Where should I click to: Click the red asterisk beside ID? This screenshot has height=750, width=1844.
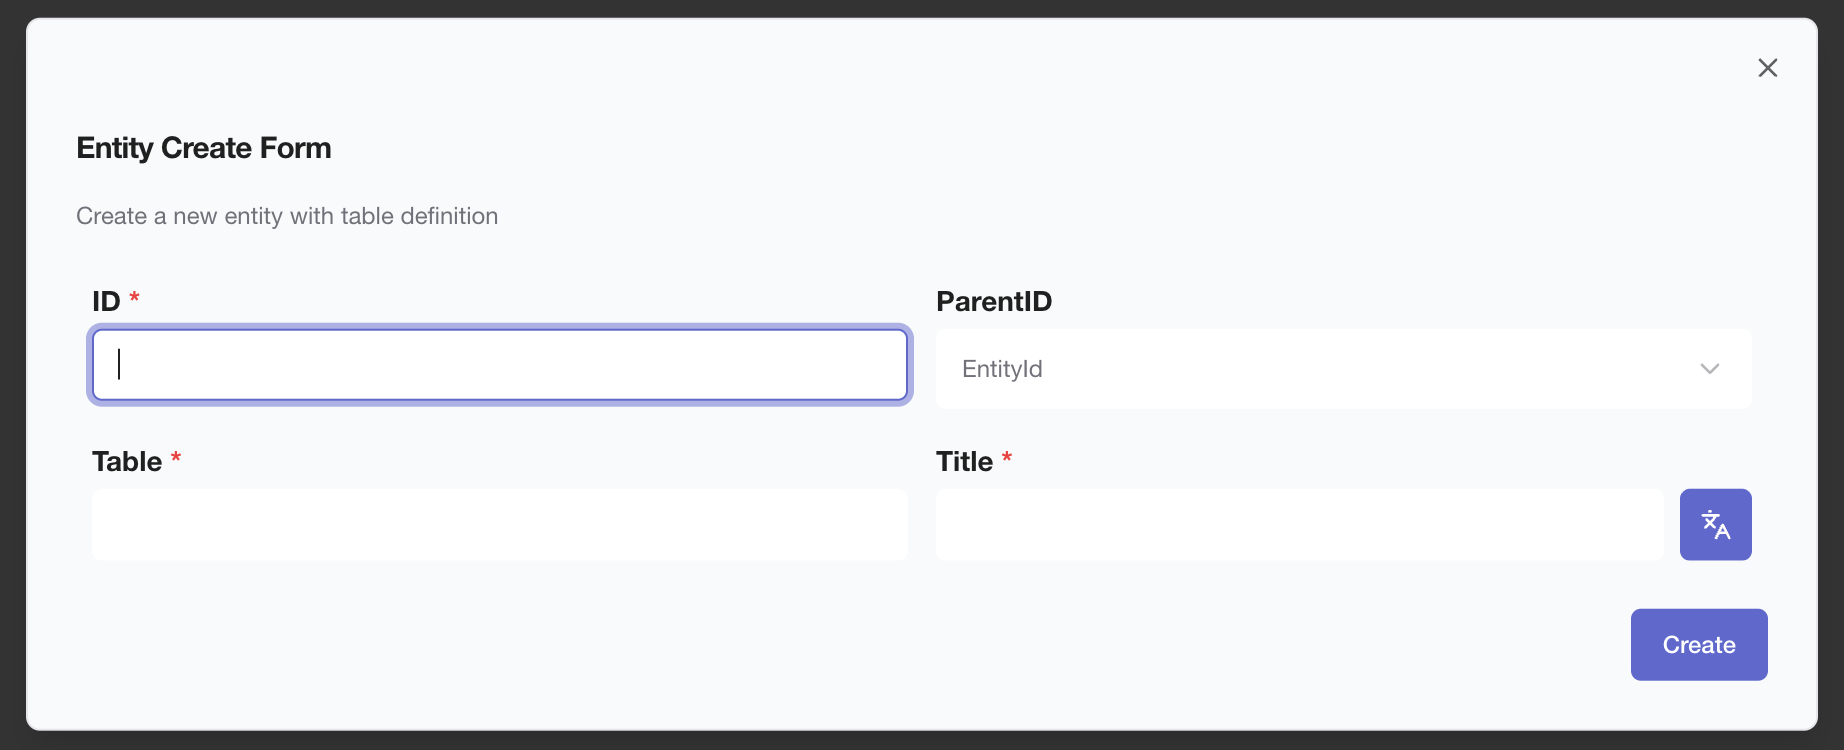click(134, 298)
